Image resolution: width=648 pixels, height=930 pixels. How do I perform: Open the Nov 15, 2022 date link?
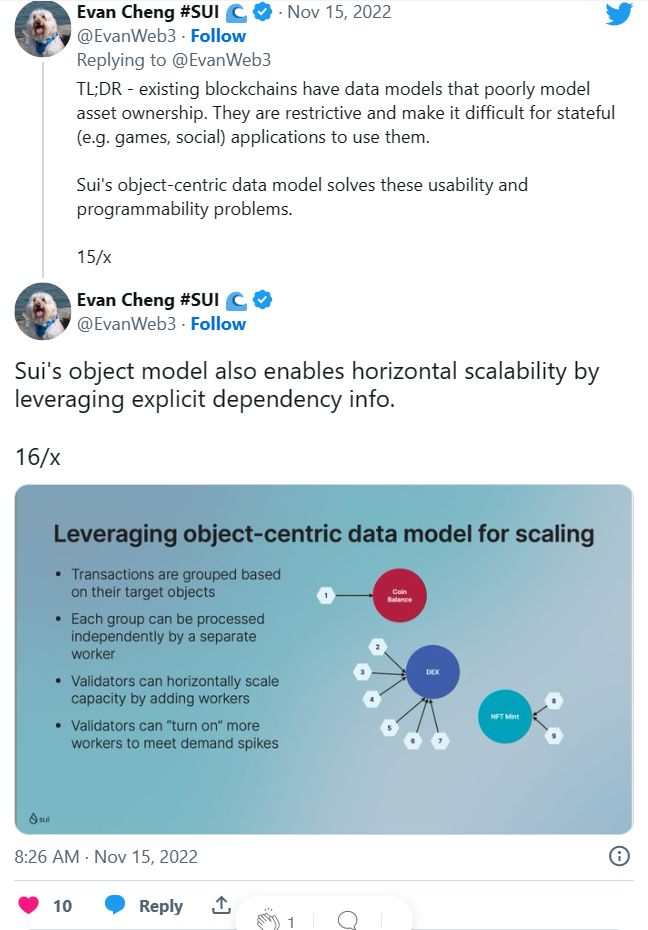pyautogui.click(x=339, y=13)
